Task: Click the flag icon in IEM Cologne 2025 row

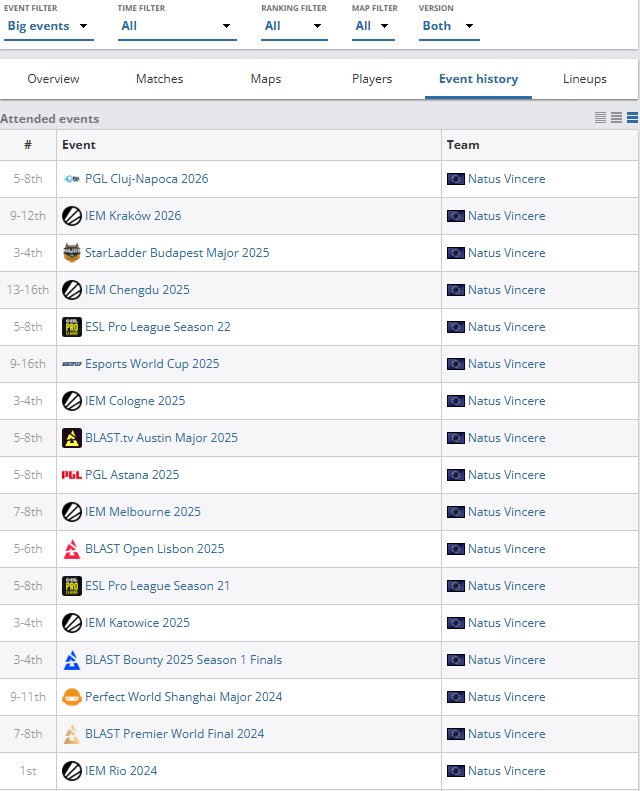Action: [455, 401]
